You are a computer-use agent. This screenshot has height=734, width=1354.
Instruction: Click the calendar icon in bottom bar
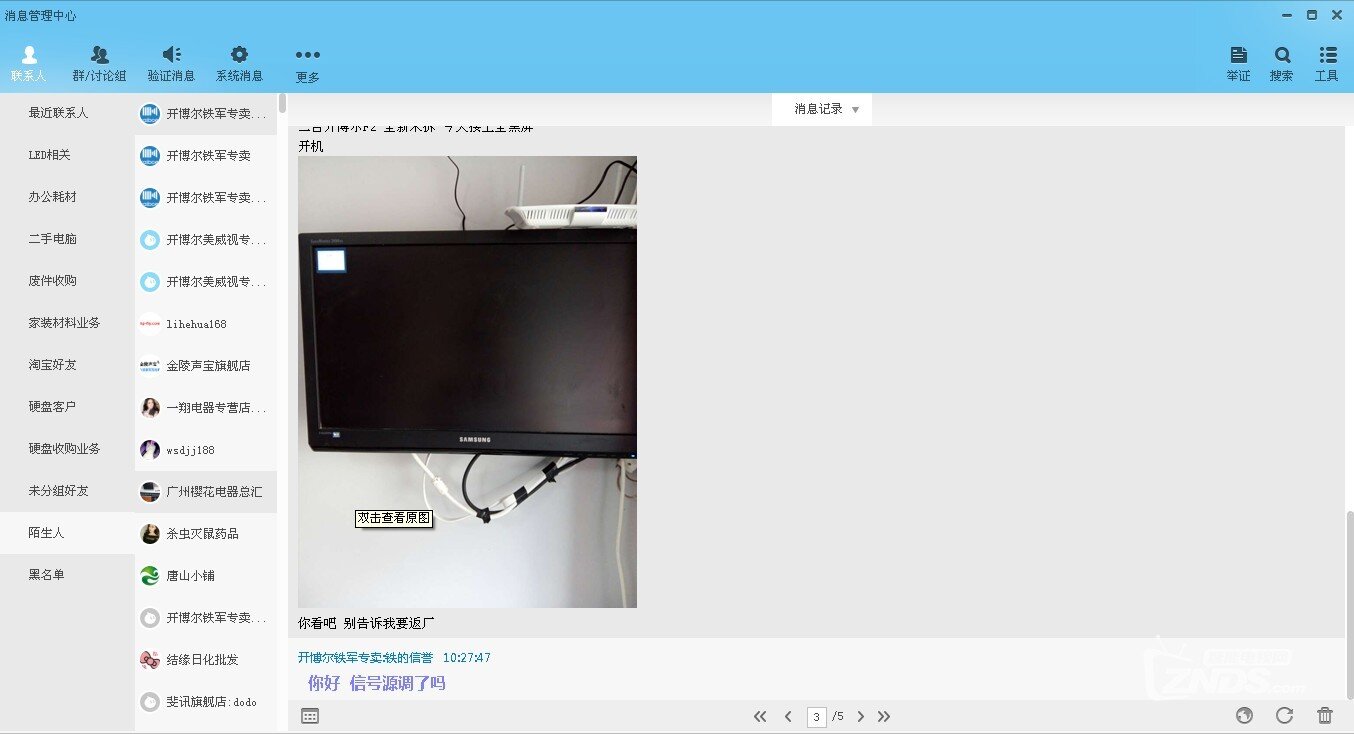click(310, 716)
